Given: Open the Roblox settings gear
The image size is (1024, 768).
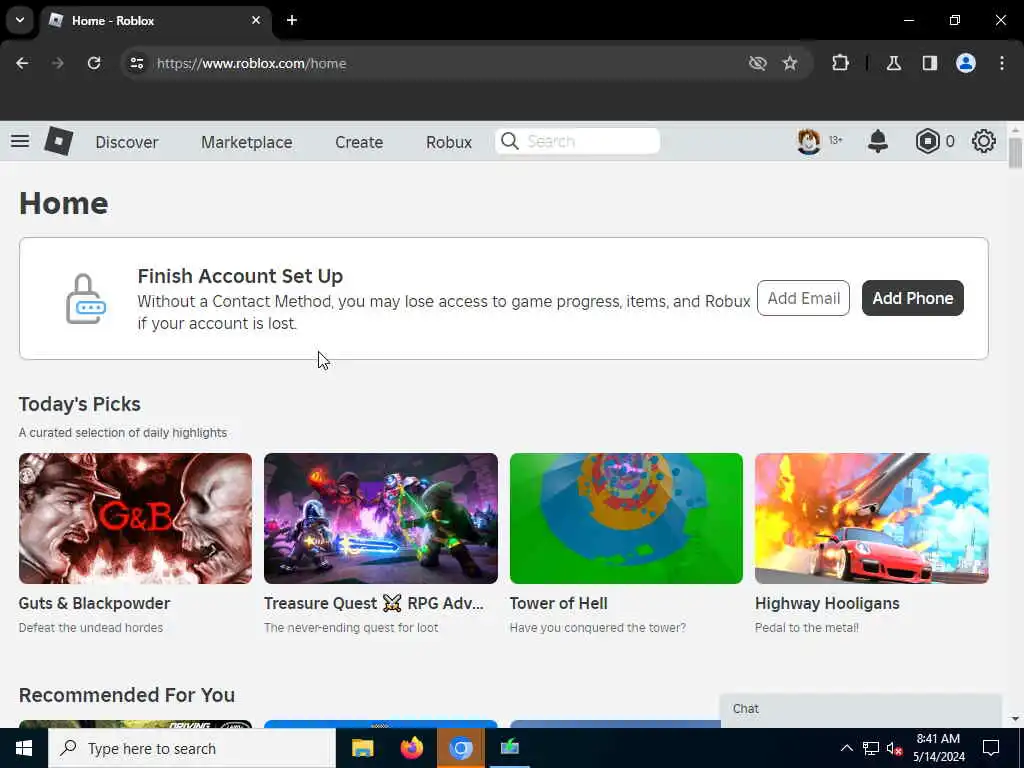Looking at the screenshot, I should coord(984,141).
